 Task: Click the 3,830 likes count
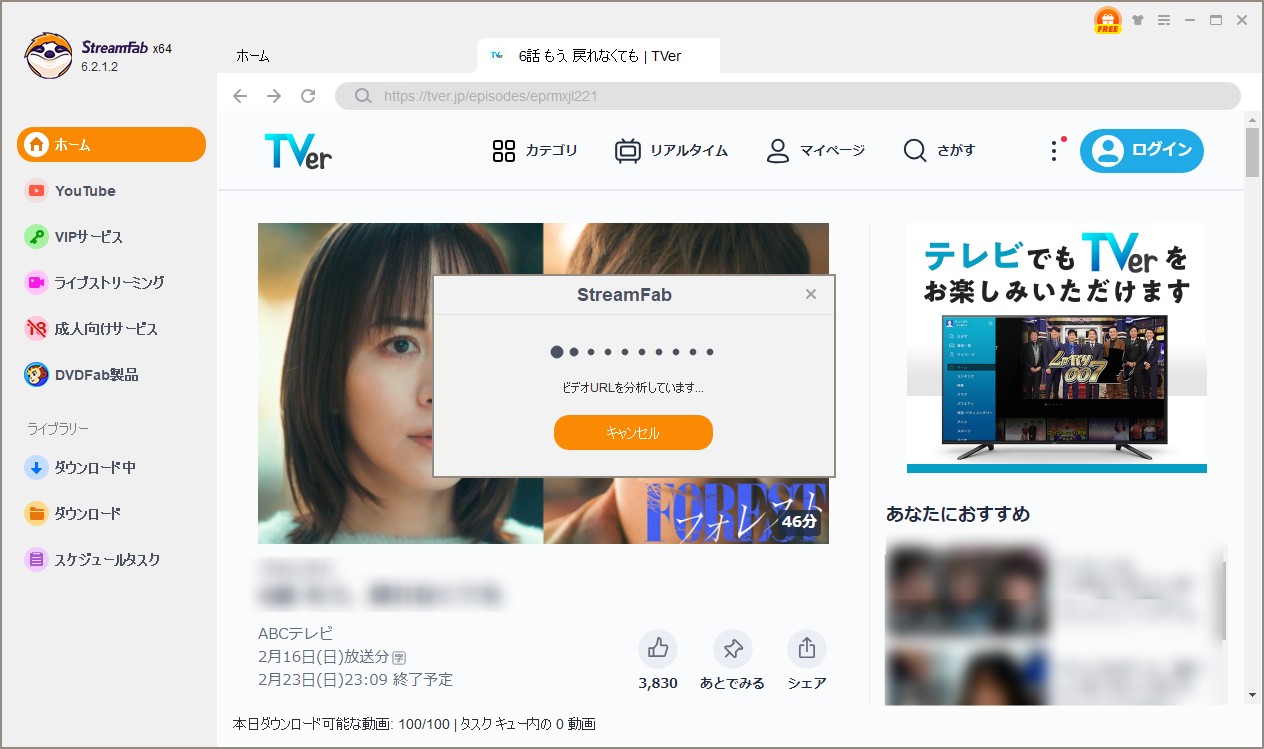tap(658, 683)
